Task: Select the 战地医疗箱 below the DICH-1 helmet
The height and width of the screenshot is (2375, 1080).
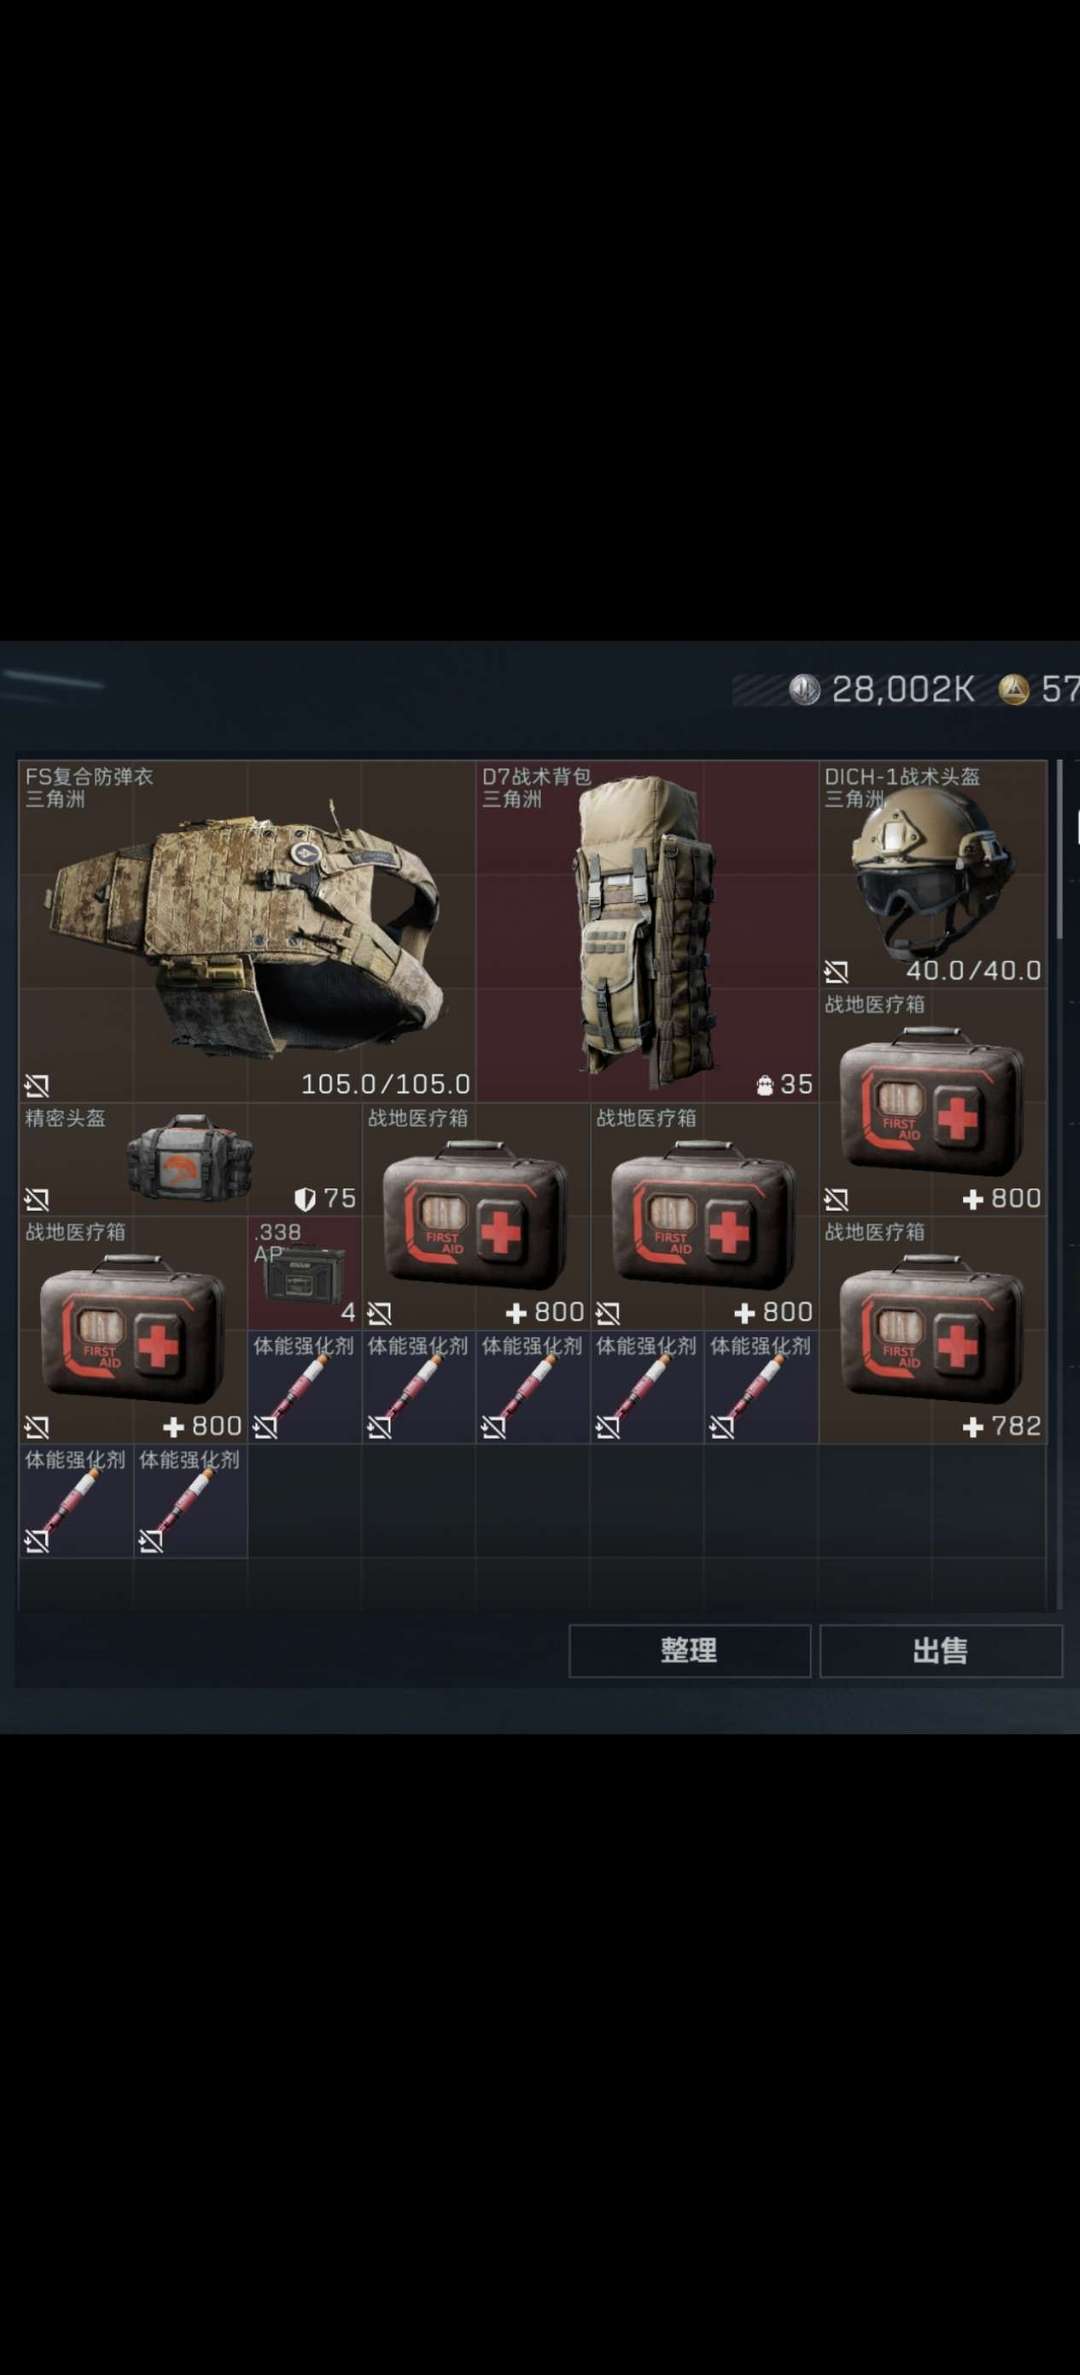Action: coord(933,1102)
